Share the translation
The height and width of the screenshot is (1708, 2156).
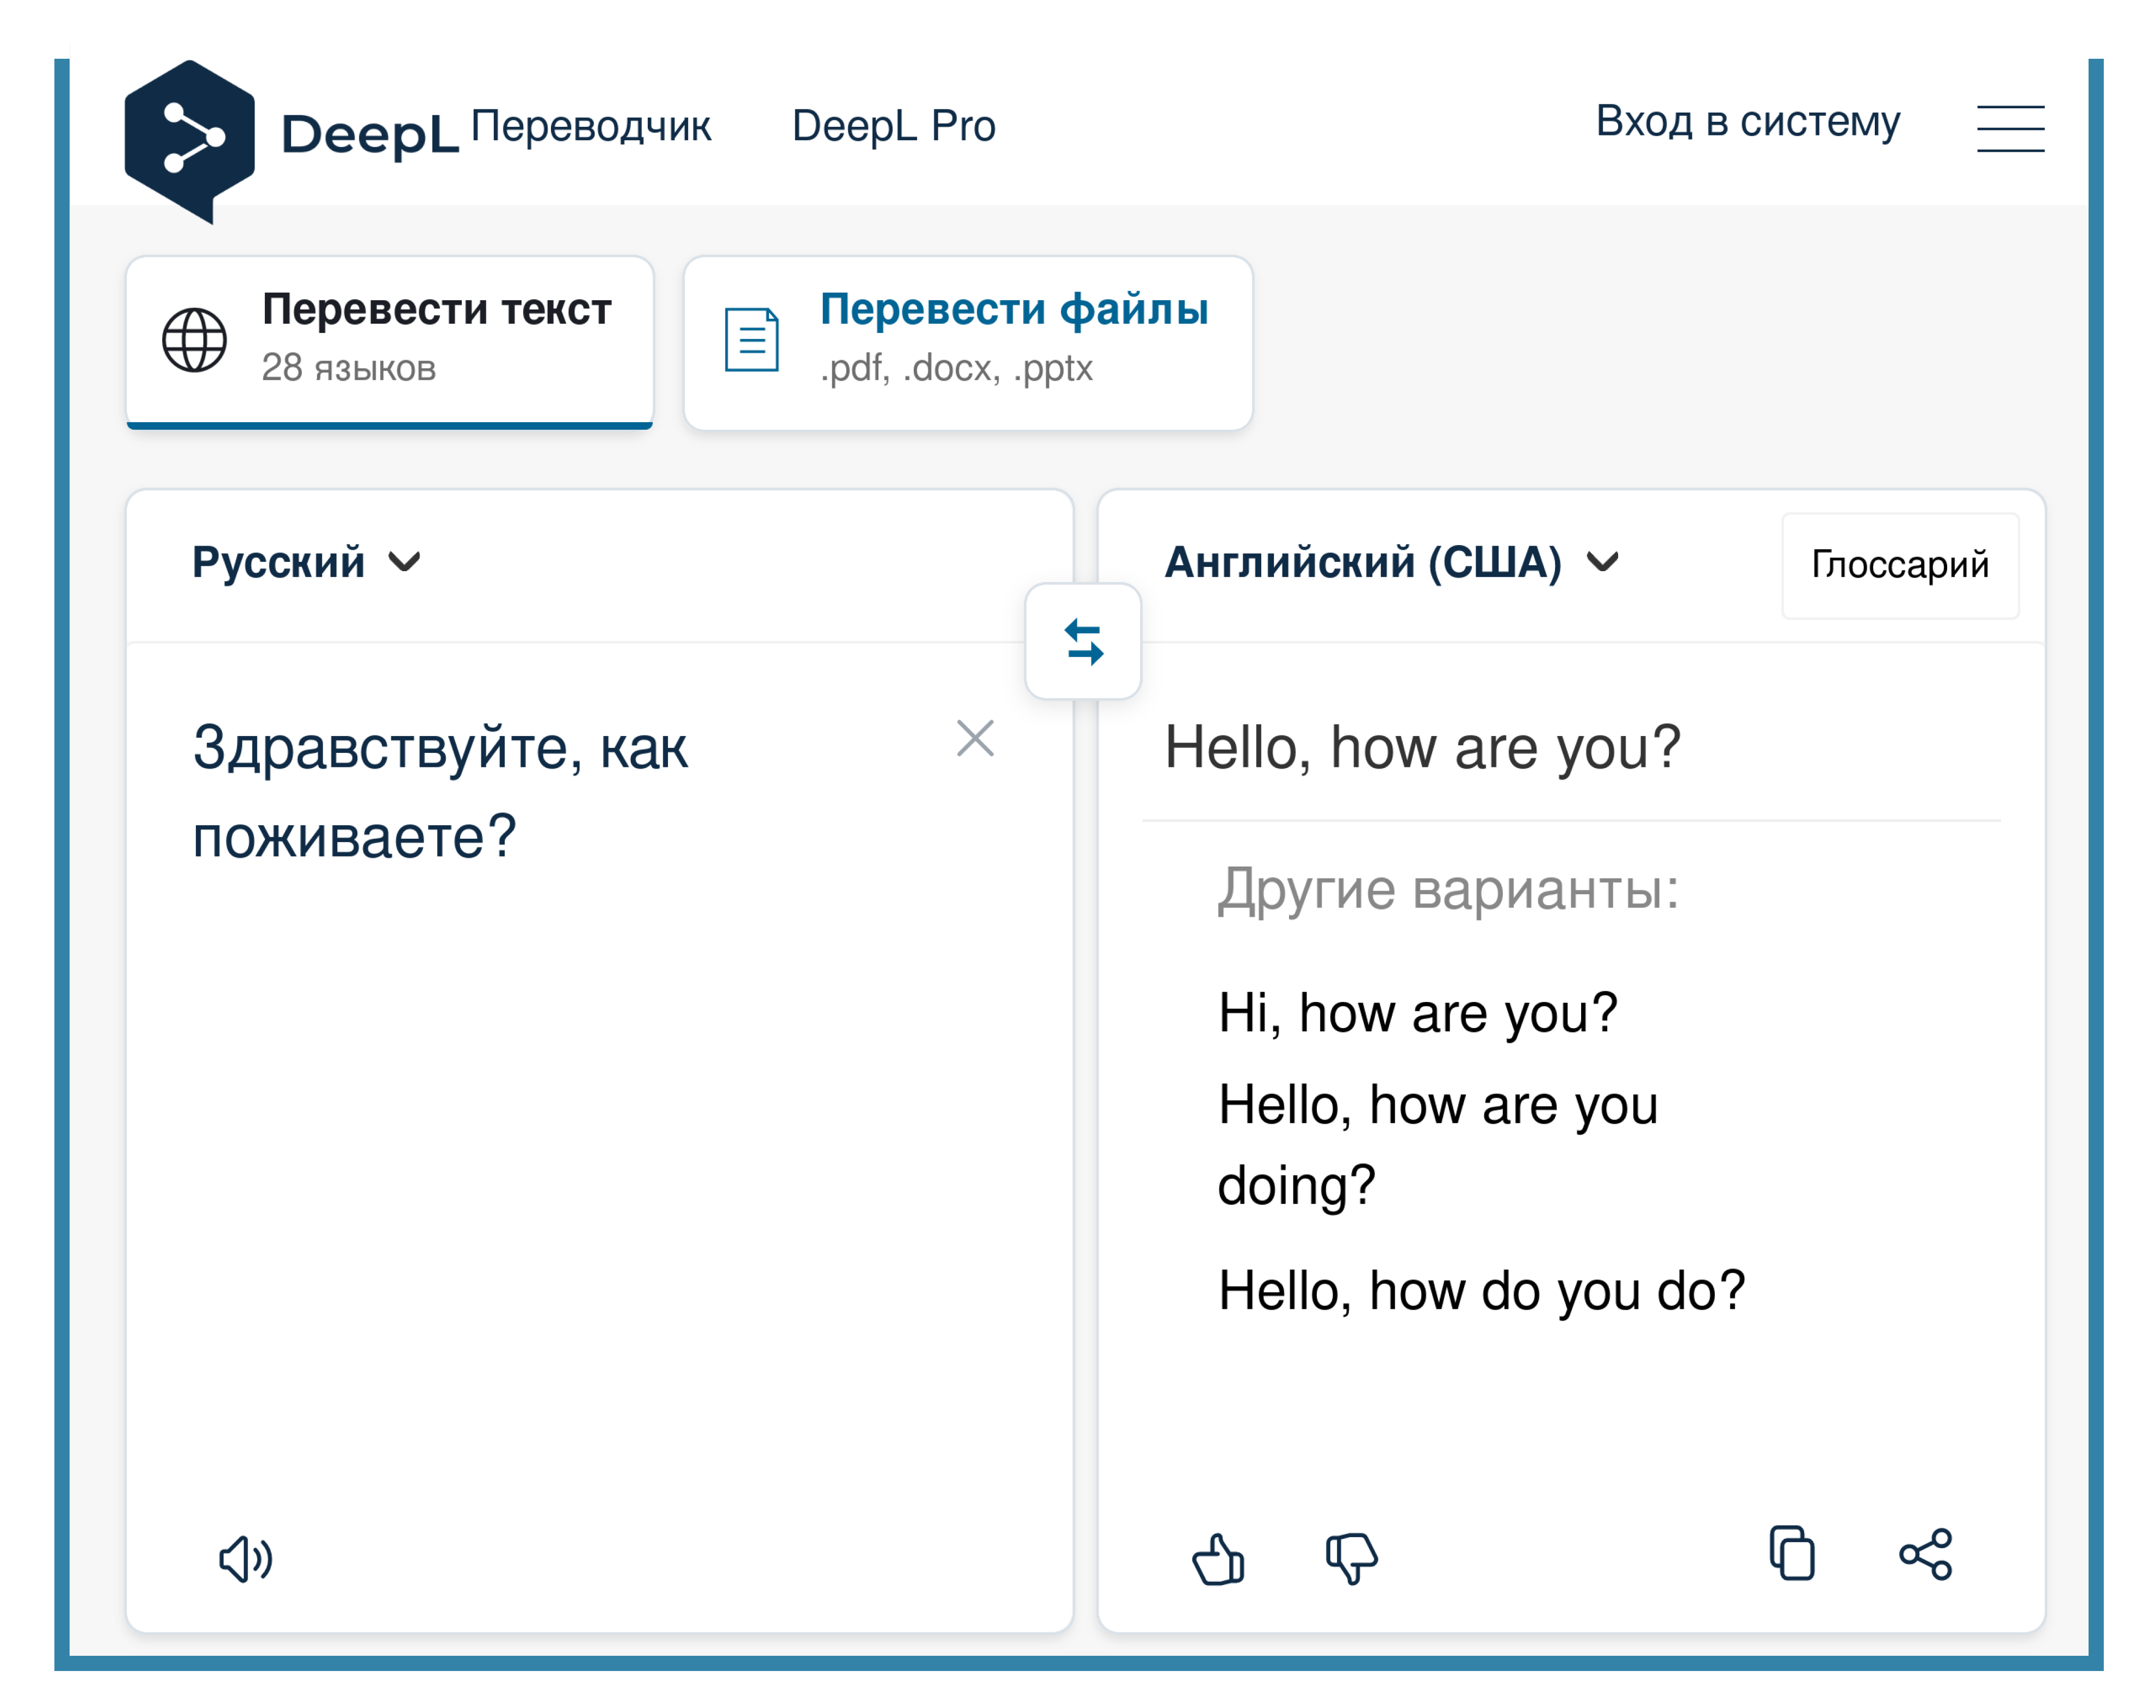(1925, 1554)
